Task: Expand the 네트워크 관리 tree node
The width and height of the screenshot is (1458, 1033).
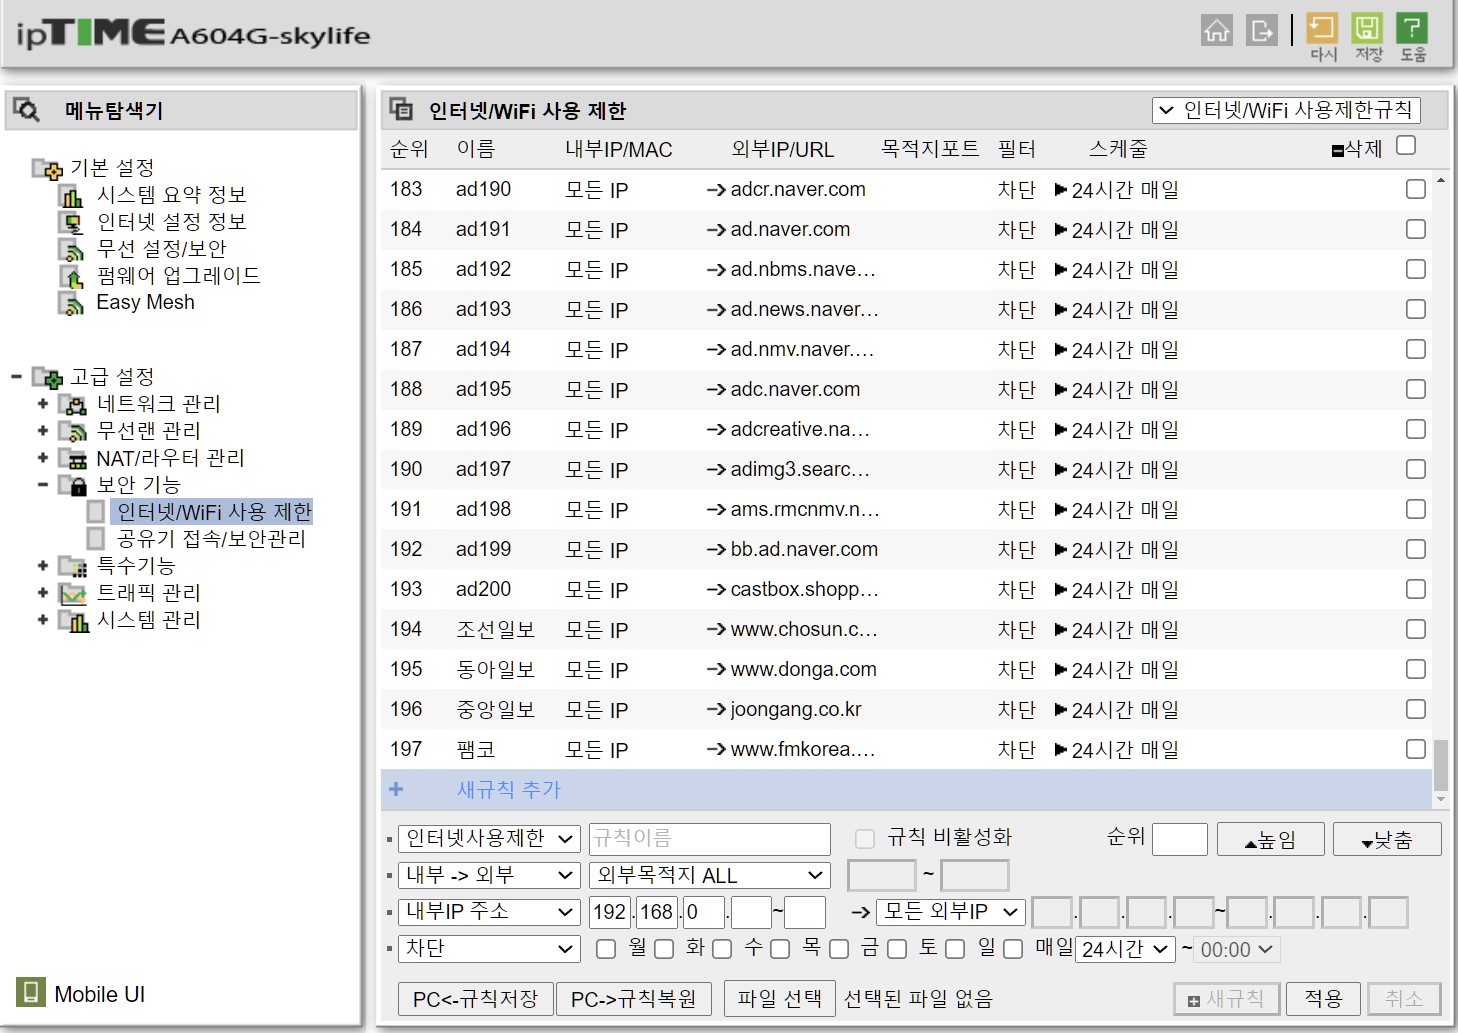Action: [x=42, y=404]
